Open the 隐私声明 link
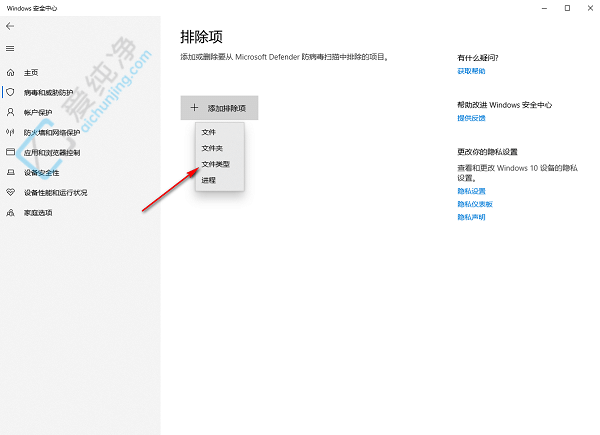Viewport: 600px width, 435px height. click(x=471, y=217)
